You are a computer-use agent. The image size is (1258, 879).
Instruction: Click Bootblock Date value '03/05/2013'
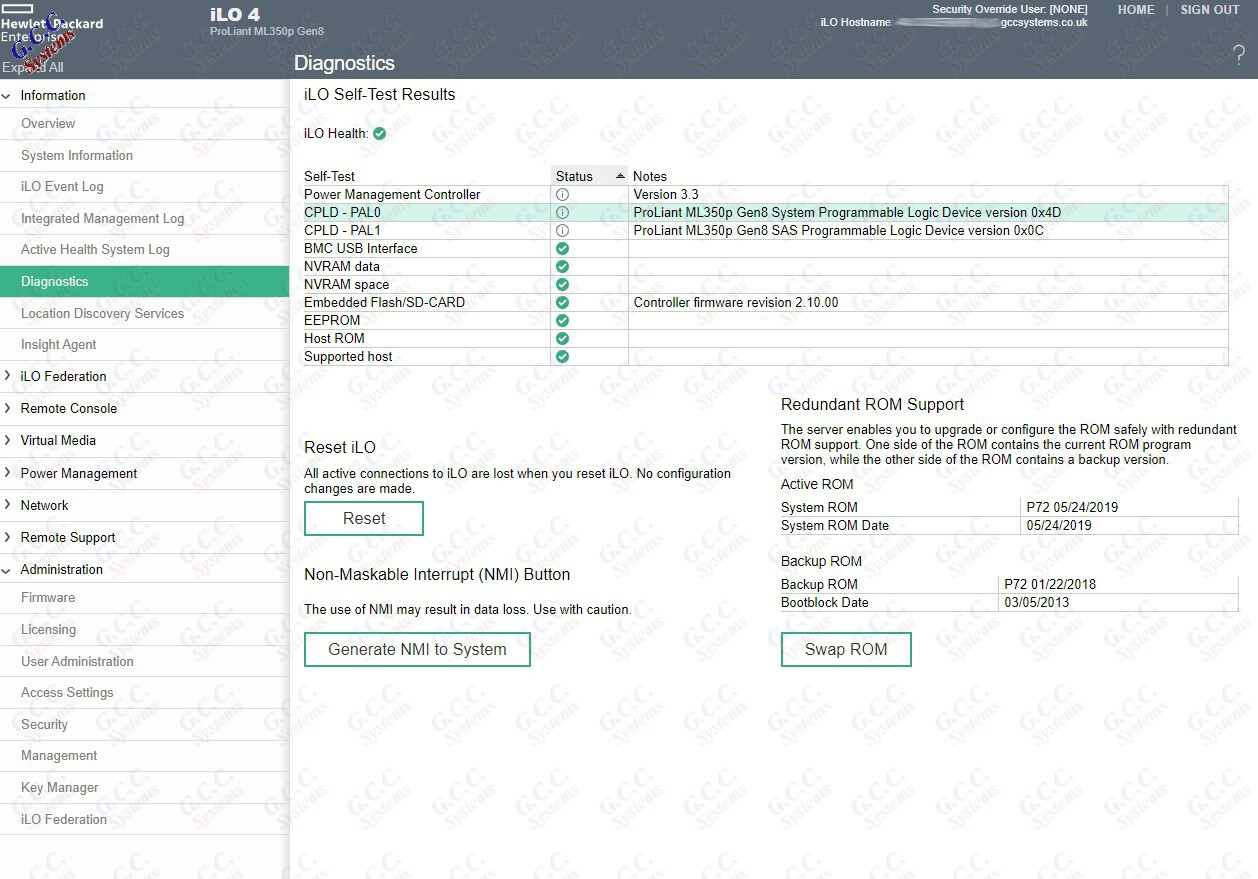(1036, 603)
